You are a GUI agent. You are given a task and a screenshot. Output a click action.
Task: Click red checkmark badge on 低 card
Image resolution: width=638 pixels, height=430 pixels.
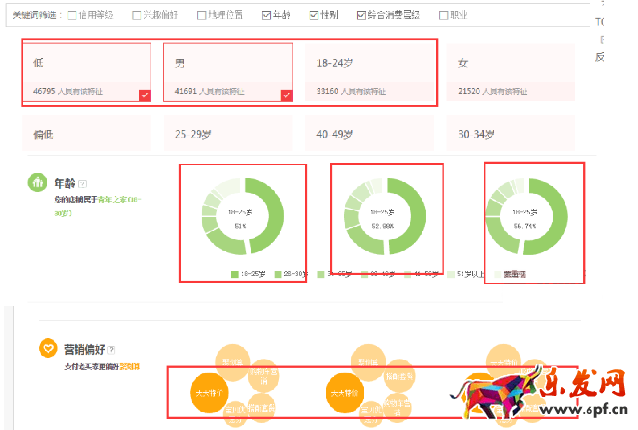(x=145, y=95)
